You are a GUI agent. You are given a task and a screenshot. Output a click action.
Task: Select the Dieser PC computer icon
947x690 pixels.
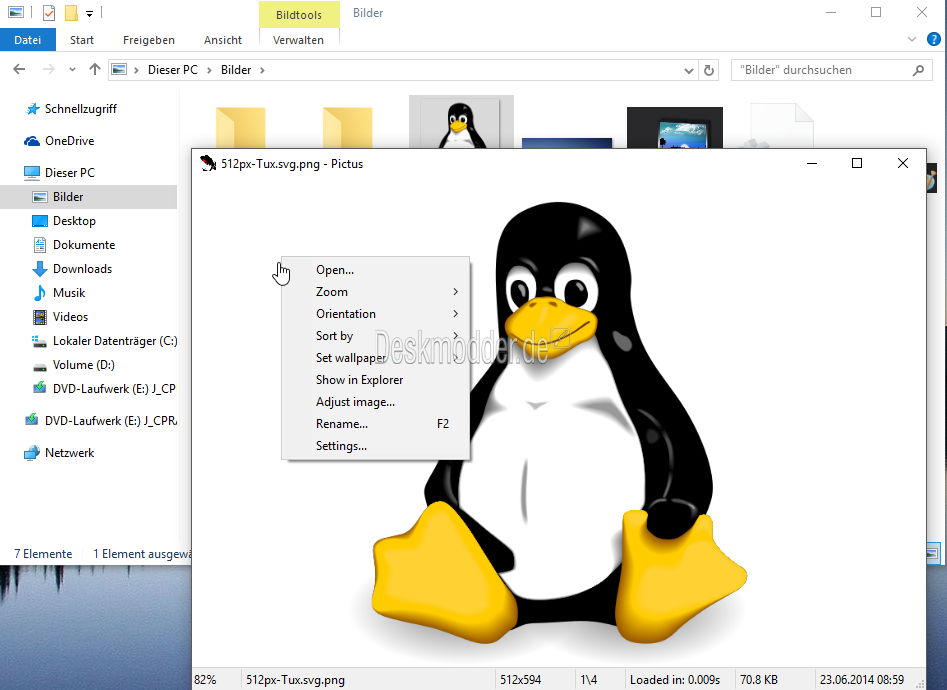32,173
